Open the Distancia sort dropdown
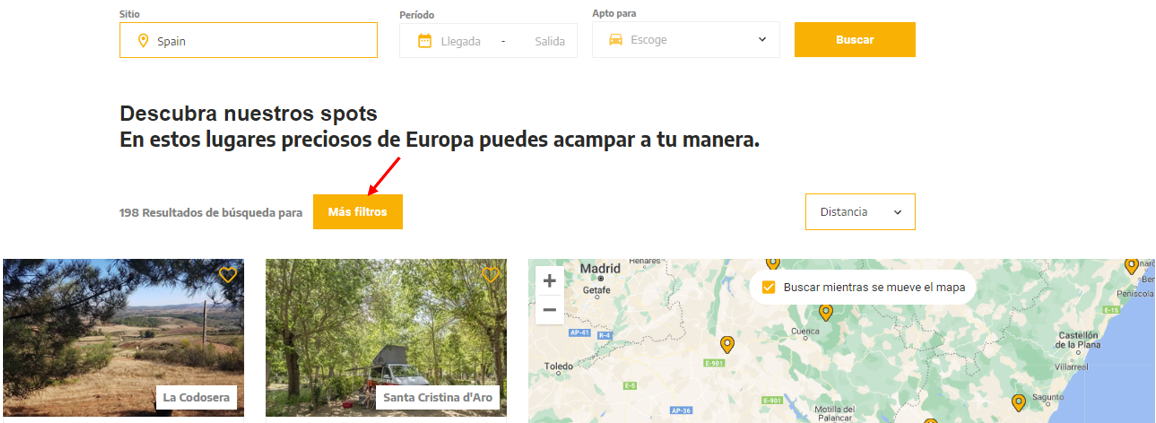The width and height of the screenshot is (1156, 423). point(860,212)
